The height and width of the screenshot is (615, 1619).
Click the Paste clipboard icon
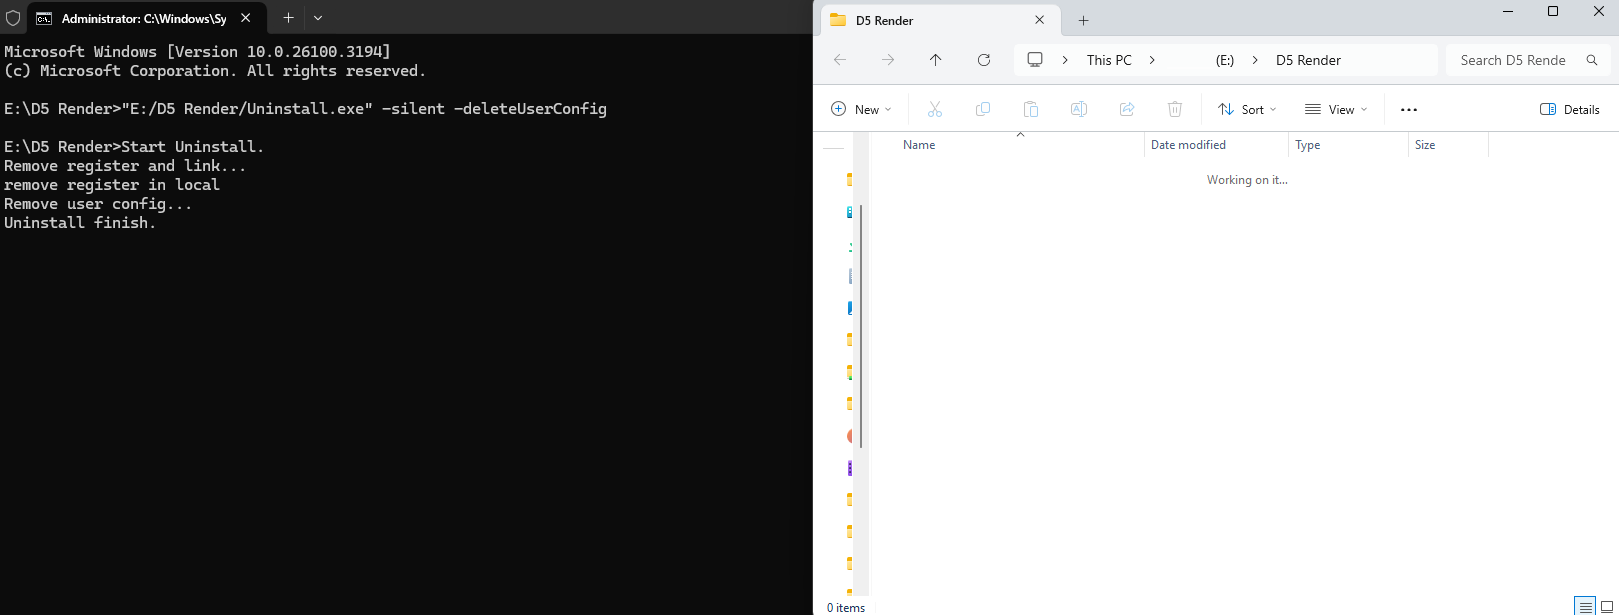pyautogui.click(x=1031, y=109)
